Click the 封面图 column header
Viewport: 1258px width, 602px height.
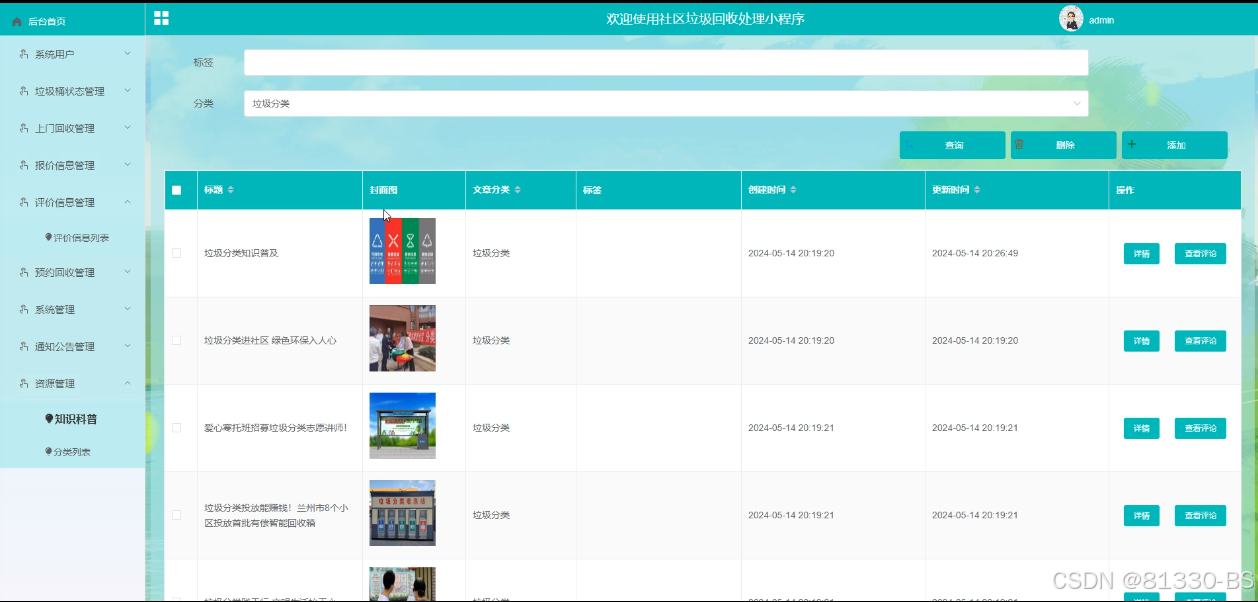pos(384,190)
